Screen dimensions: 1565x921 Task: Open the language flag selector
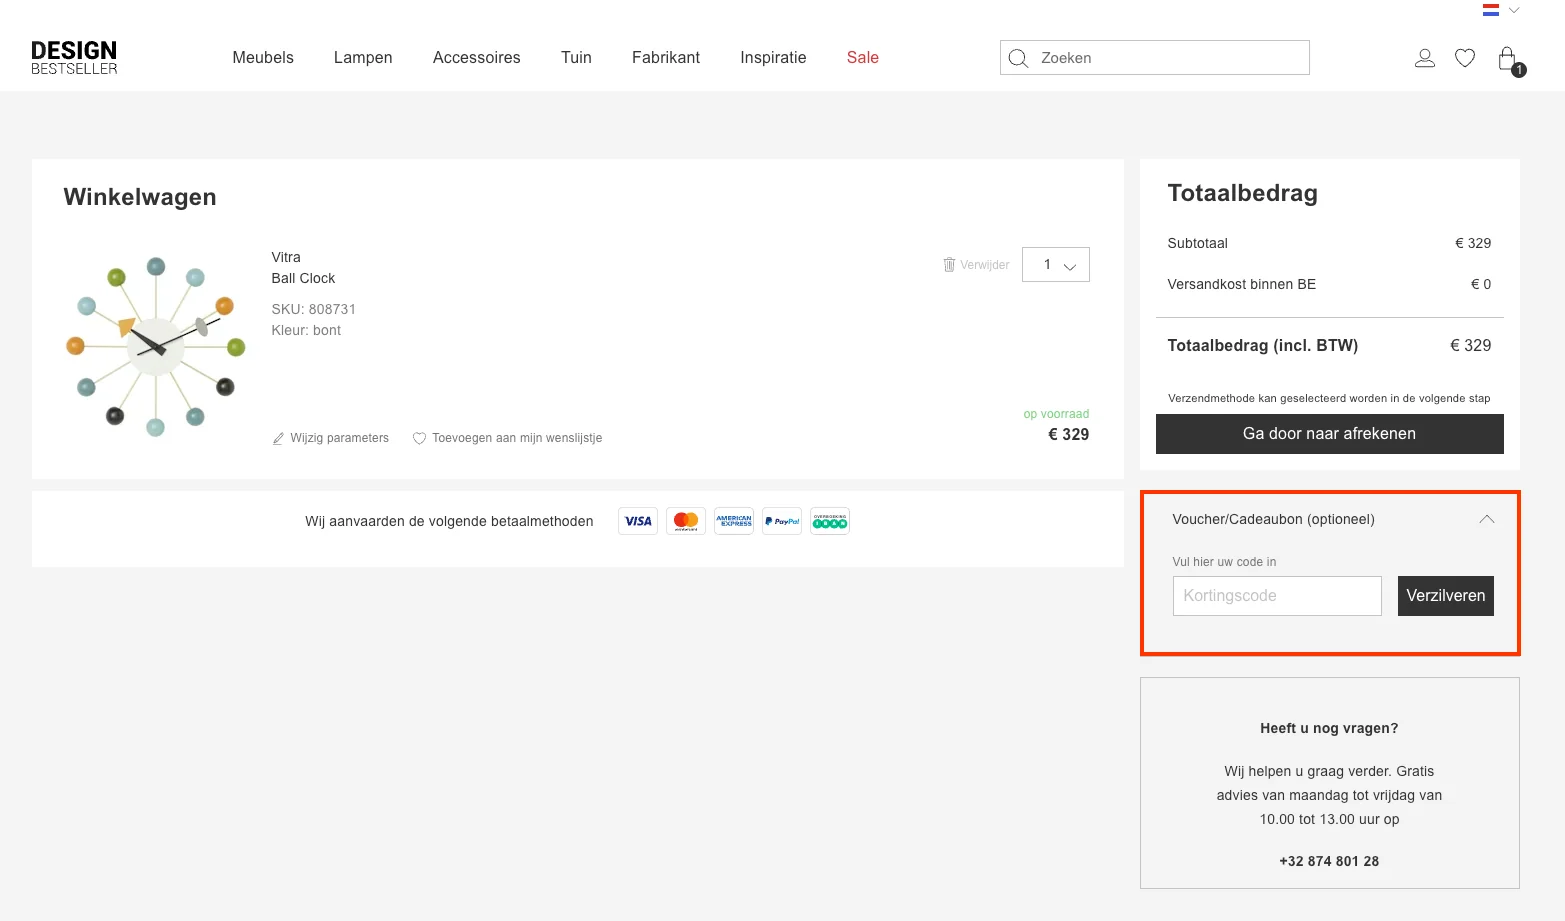tap(1500, 10)
